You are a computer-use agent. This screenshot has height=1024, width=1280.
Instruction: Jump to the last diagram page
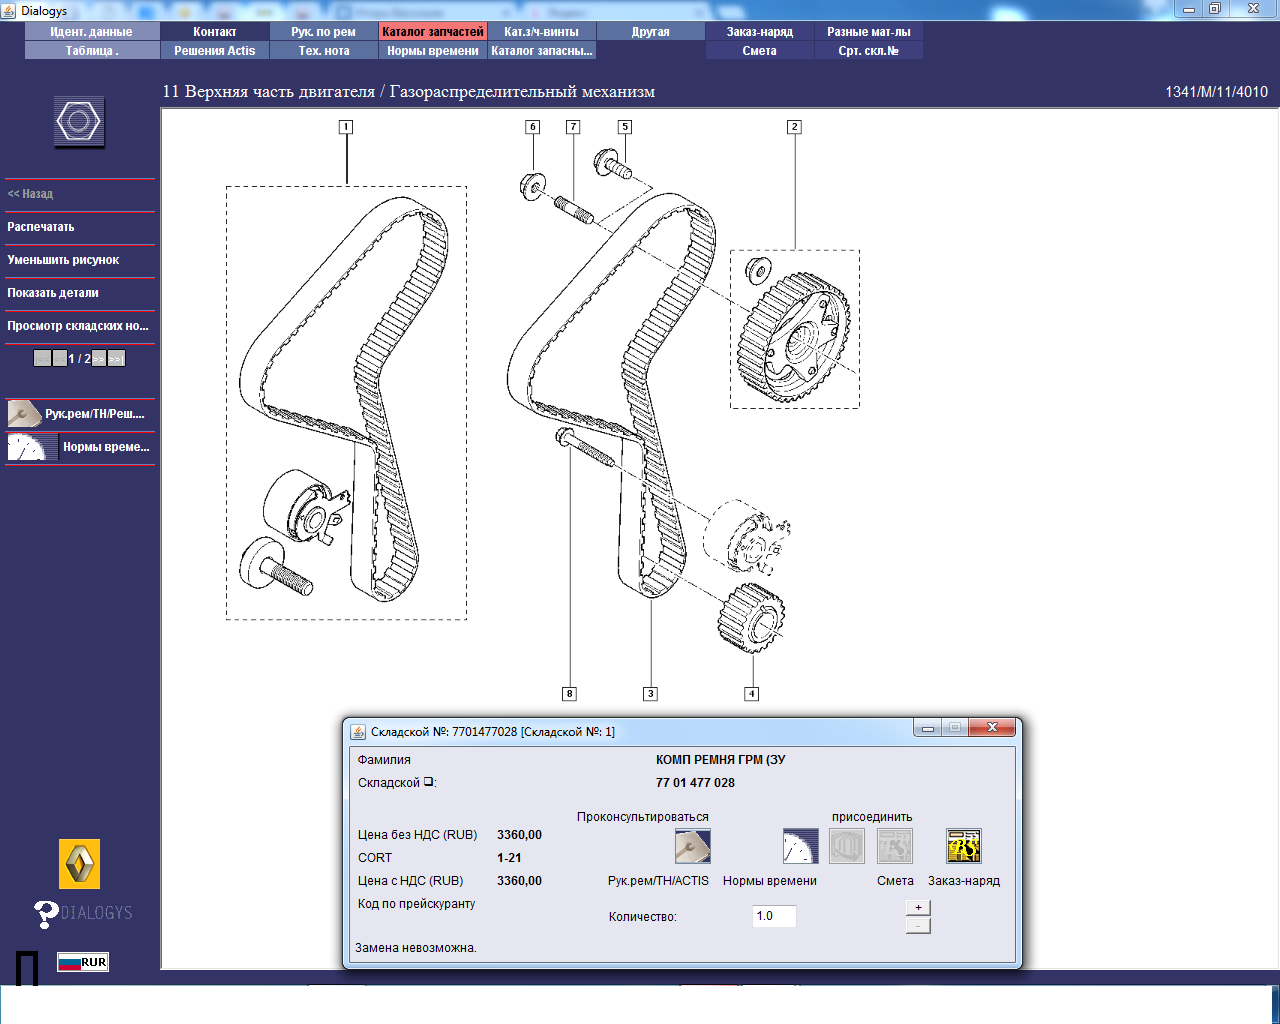click(116, 358)
